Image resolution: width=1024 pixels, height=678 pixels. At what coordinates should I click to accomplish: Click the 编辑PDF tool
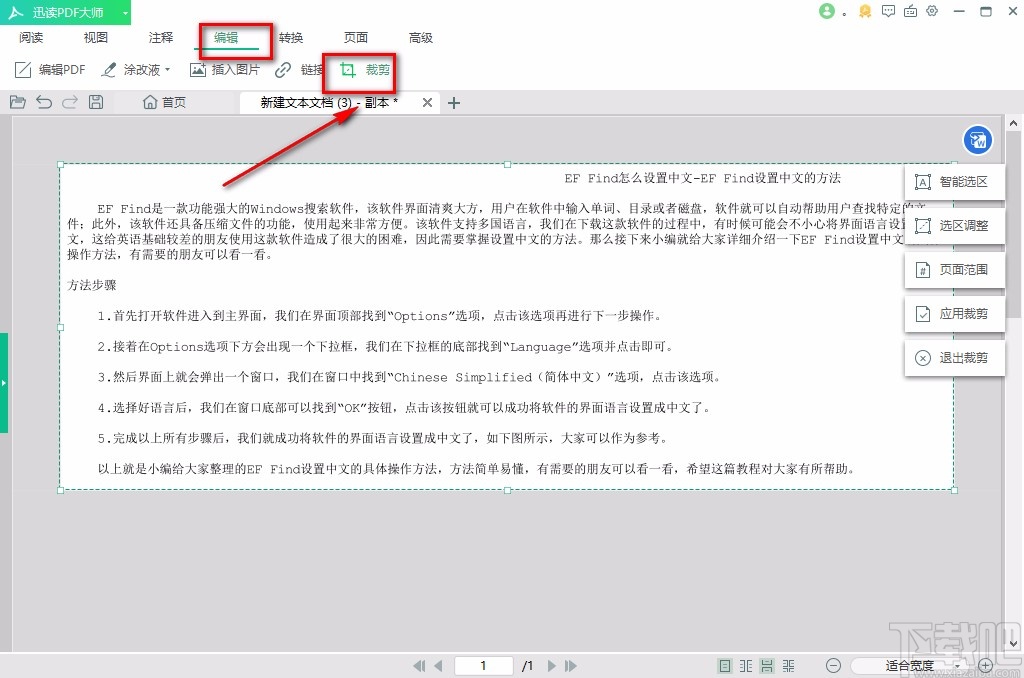pos(50,69)
